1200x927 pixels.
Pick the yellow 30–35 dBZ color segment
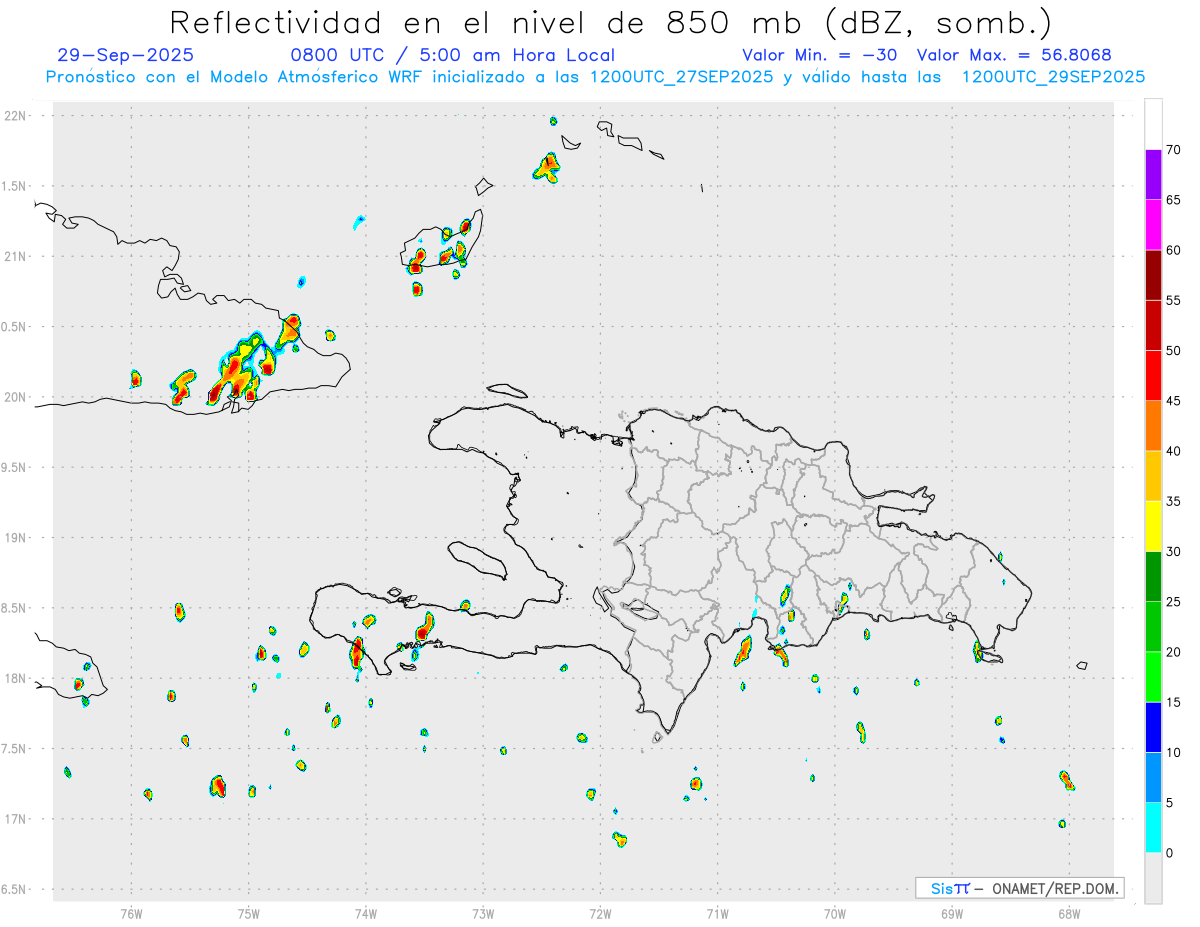pos(1153,526)
